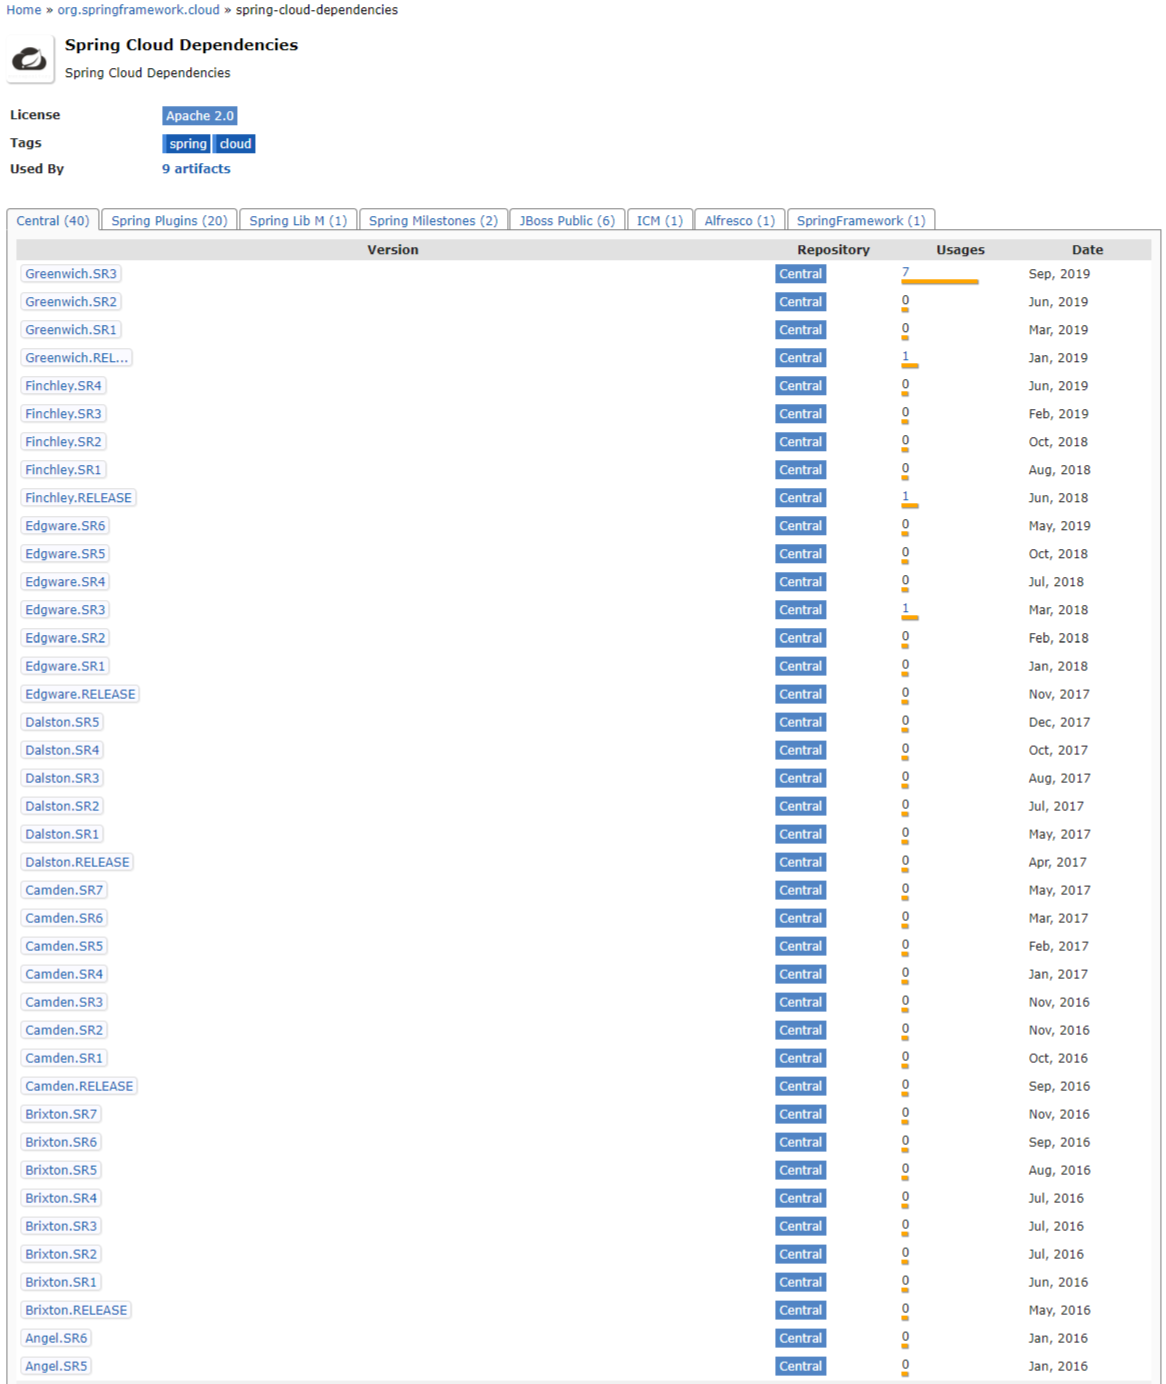Open version Camden.RELEASE
The image size is (1166, 1384).
[79, 1086]
